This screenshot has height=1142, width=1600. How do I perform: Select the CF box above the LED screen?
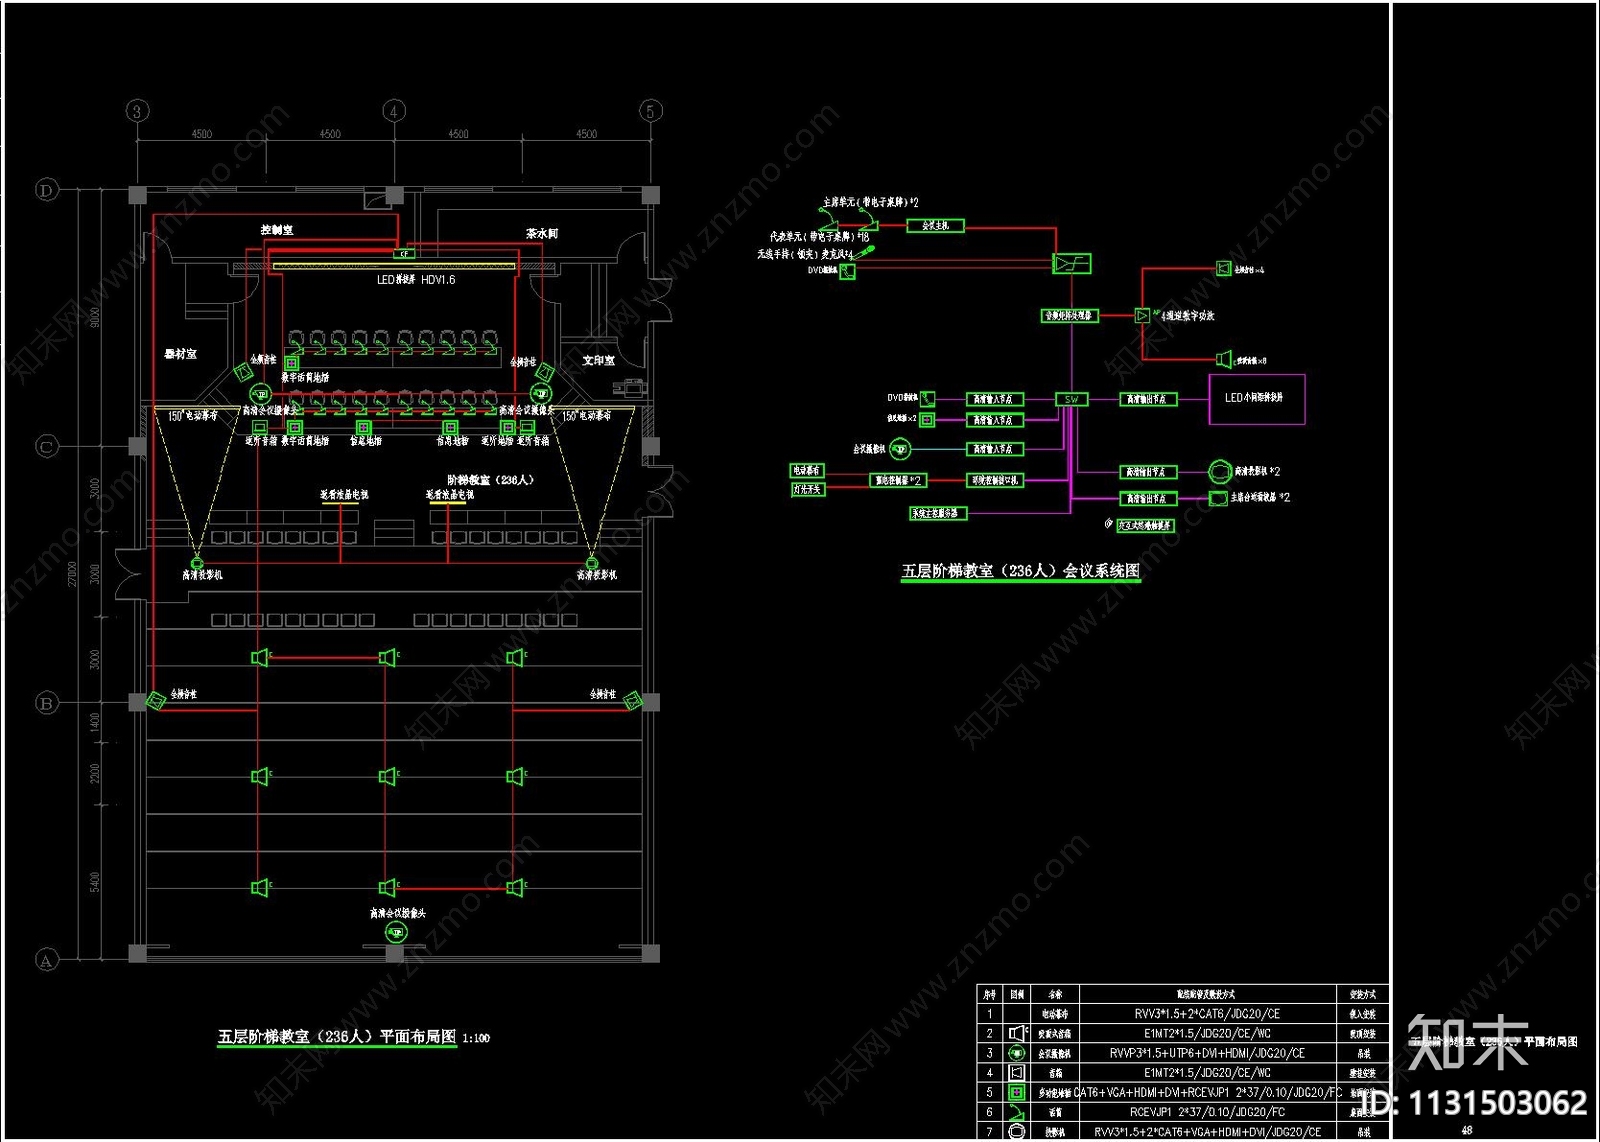pyautogui.click(x=404, y=254)
